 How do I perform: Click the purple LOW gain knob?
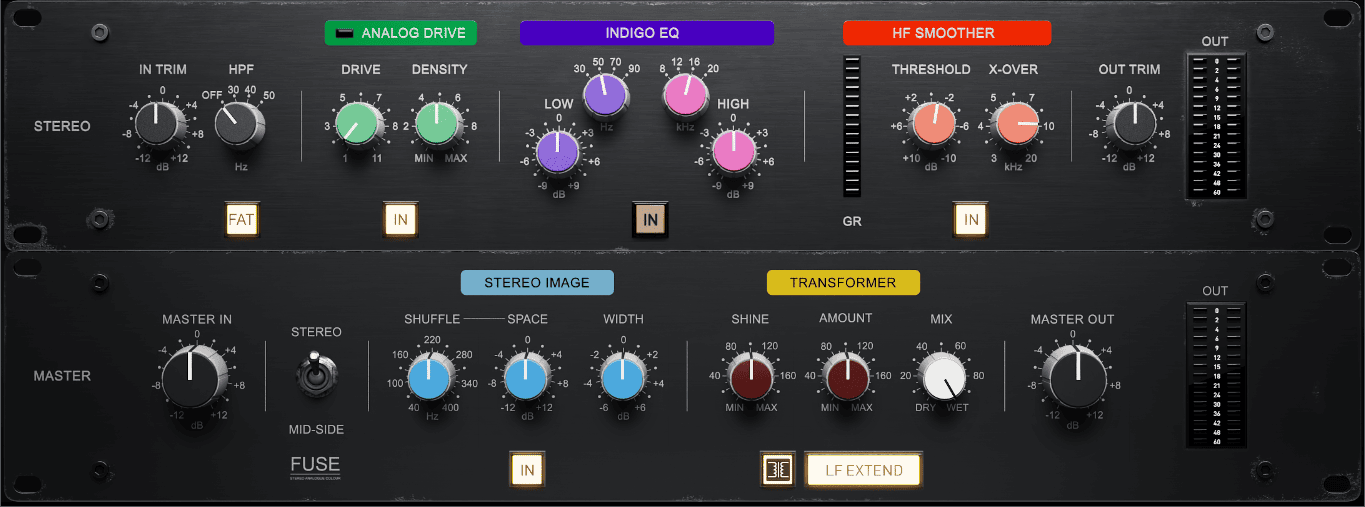(x=557, y=154)
